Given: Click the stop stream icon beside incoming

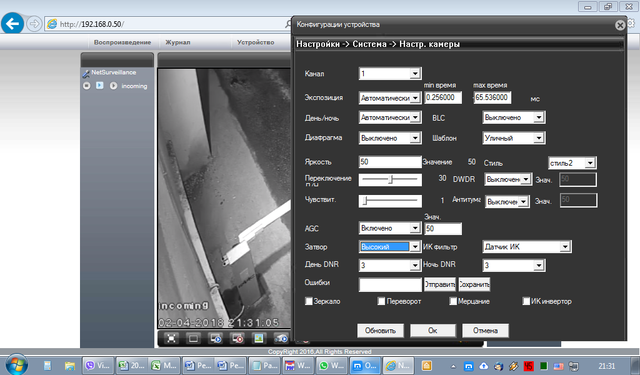Looking at the screenshot, I should (87, 86).
